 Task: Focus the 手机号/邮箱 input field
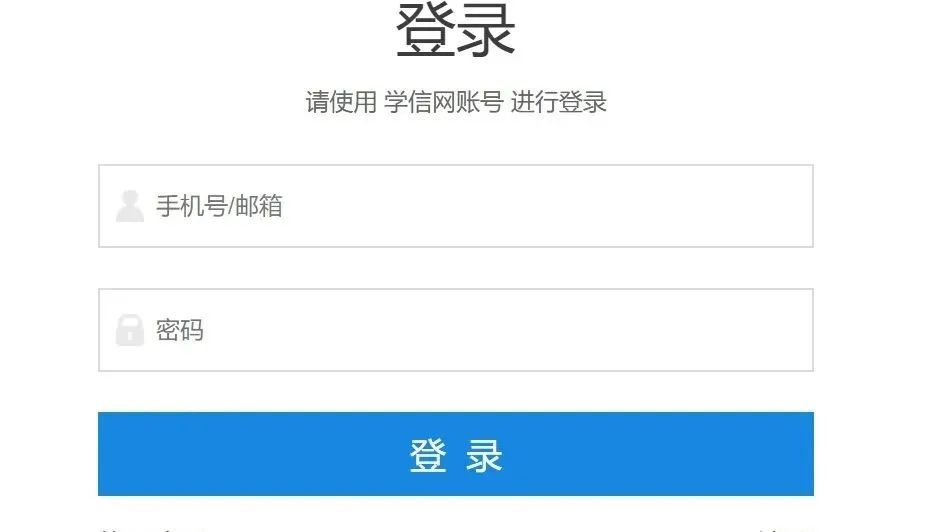456,206
